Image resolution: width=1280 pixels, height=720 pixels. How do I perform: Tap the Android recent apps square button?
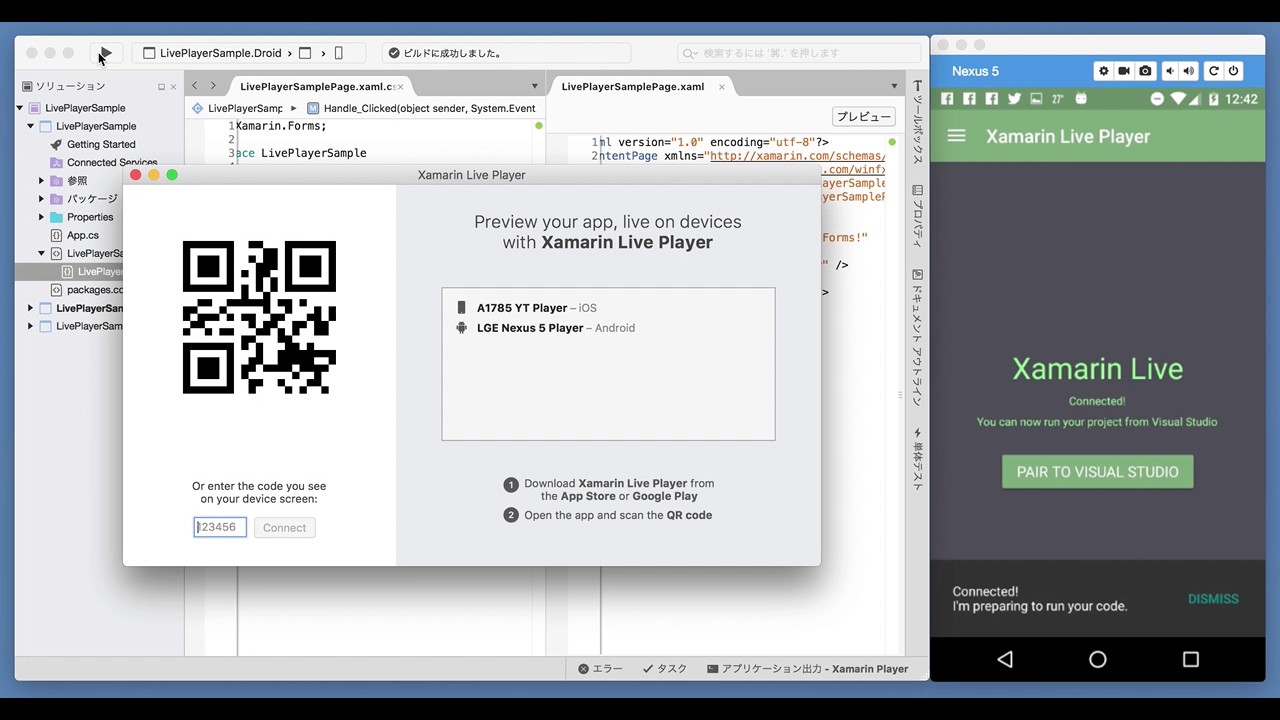(x=1190, y=659)
